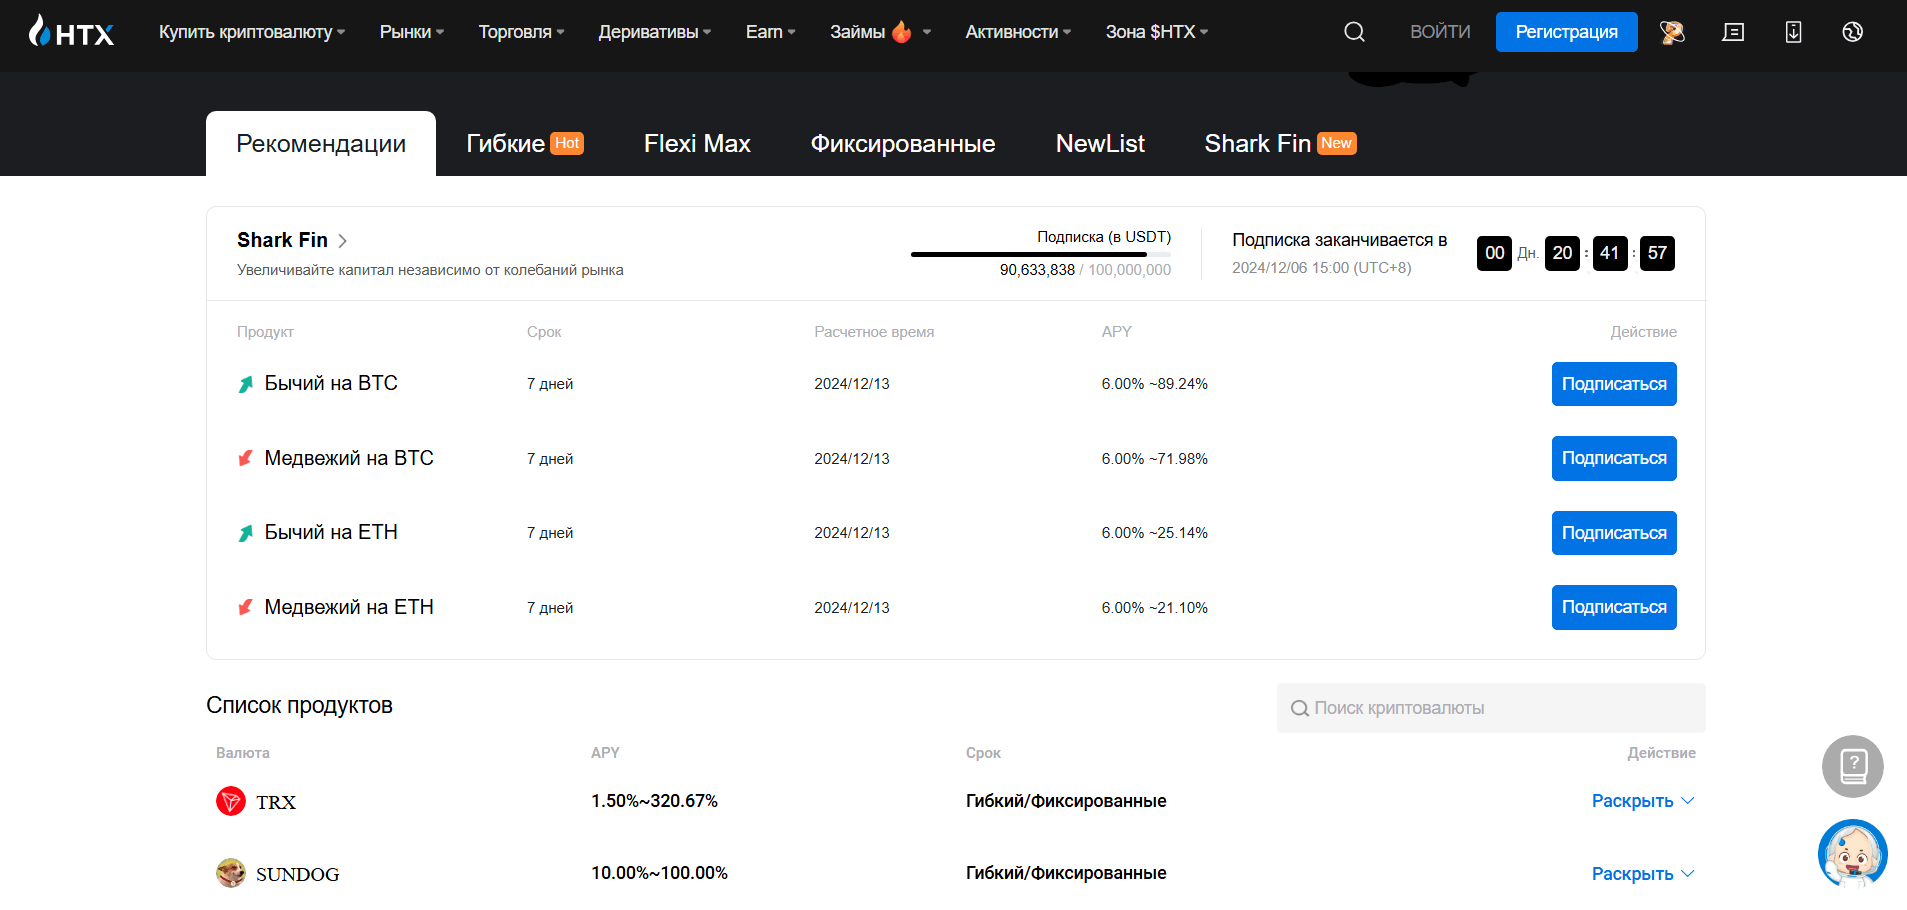Expand TRX row with Раскрыть

tap(1643, 801)
